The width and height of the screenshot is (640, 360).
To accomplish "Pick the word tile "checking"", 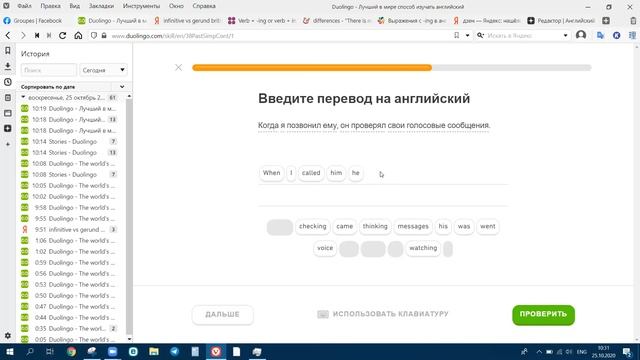I will click(x=313, y=226).
